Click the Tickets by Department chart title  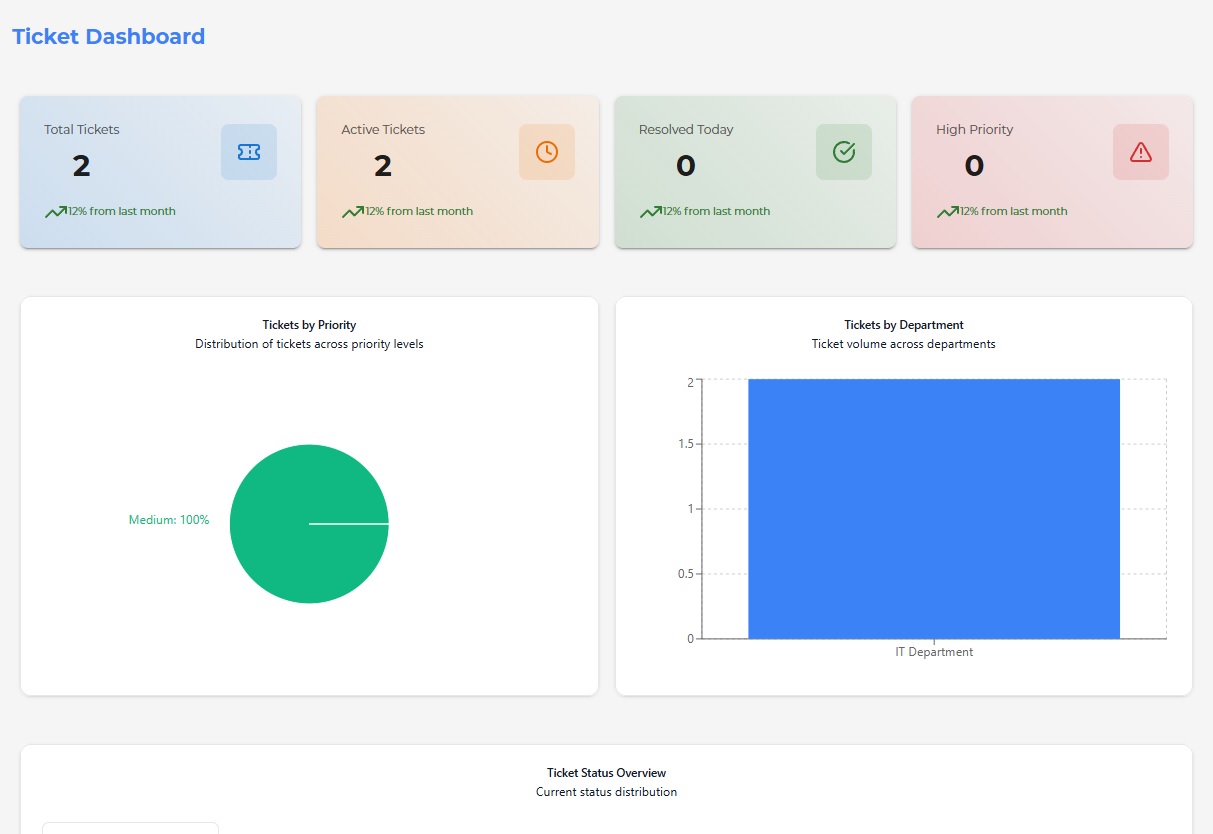(903, 324)
